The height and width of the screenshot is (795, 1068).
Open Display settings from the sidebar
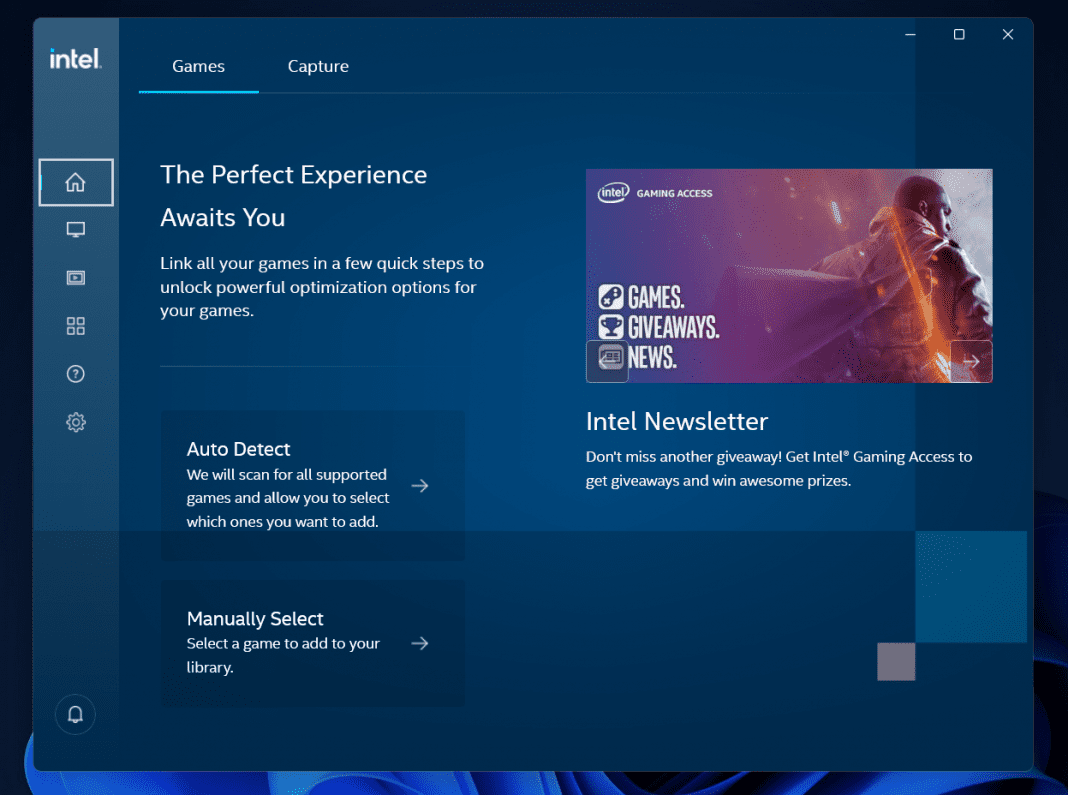pos(75,229)
